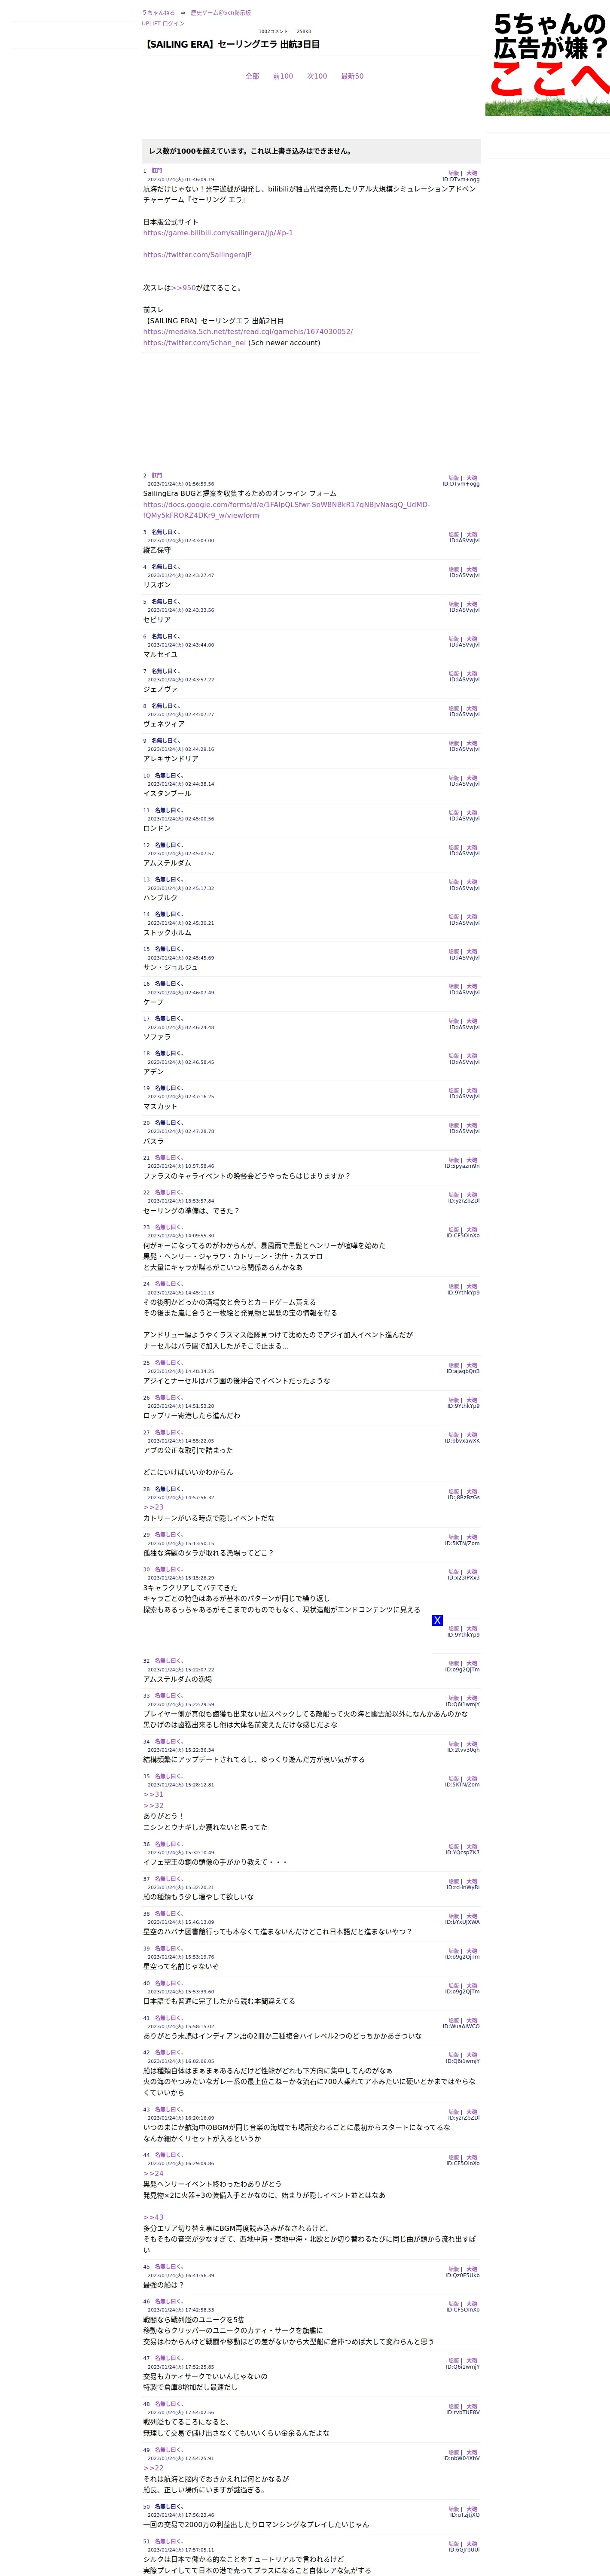
Task: Click 垢版 link on post 2
Action: click(453, 478)
